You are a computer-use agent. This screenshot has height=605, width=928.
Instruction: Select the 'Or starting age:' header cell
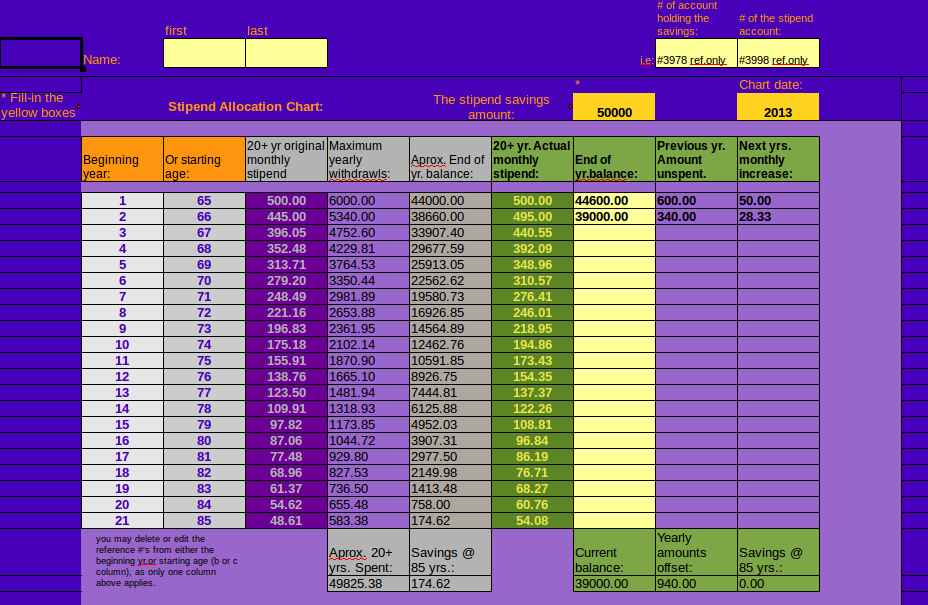[204, 159]
